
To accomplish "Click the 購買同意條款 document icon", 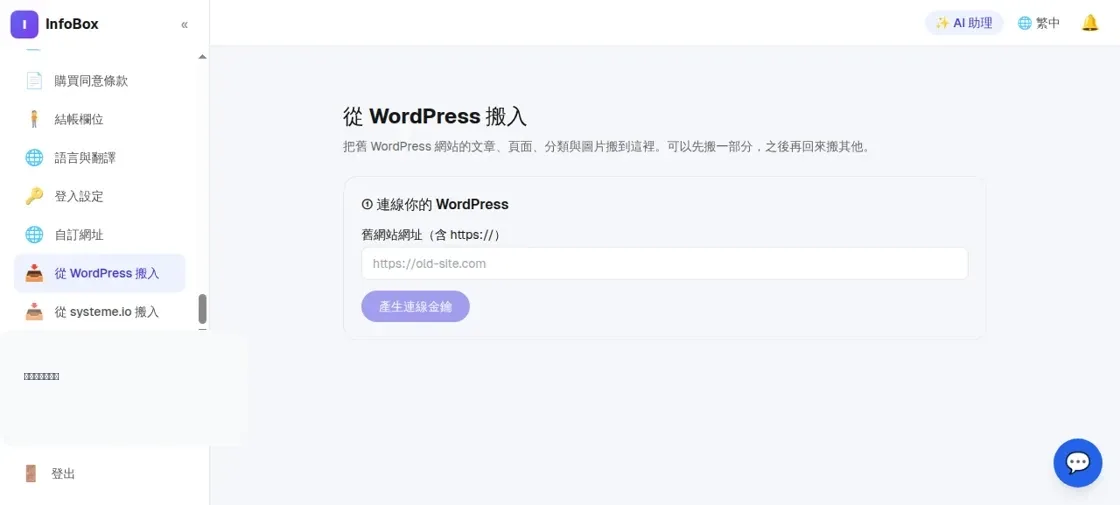I will click(34, 81).
